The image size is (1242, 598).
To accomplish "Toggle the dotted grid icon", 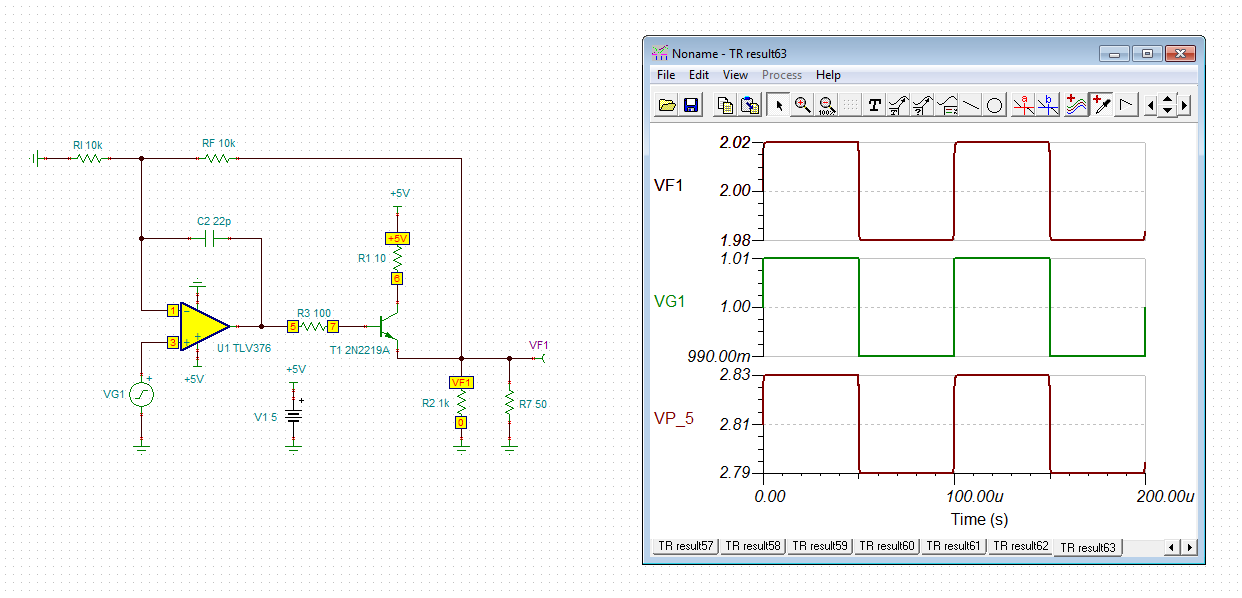I will click(x=850, y=105).
